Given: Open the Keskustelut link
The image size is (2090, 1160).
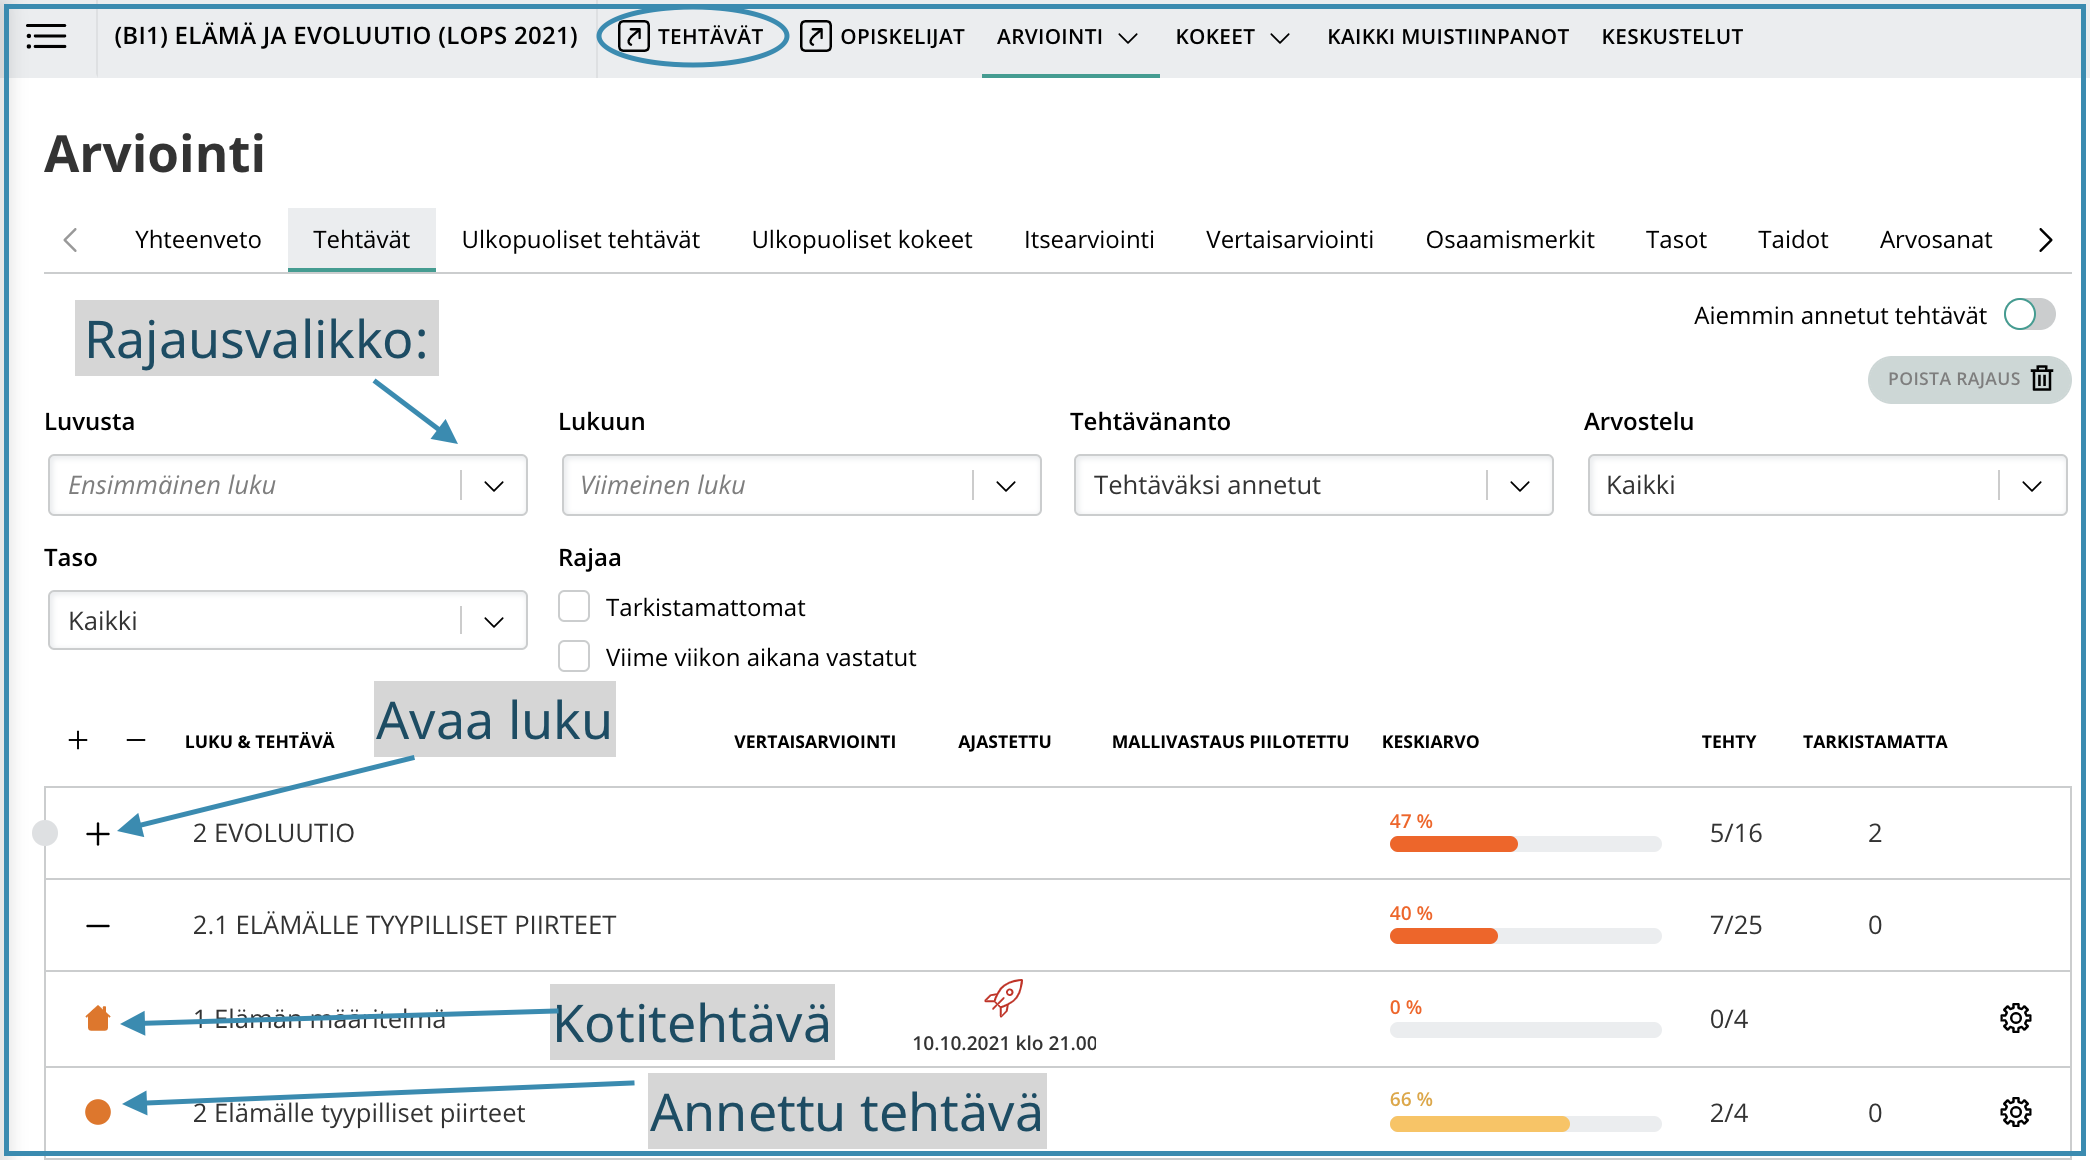Looking at the screenshot, I should (1672, 37).
